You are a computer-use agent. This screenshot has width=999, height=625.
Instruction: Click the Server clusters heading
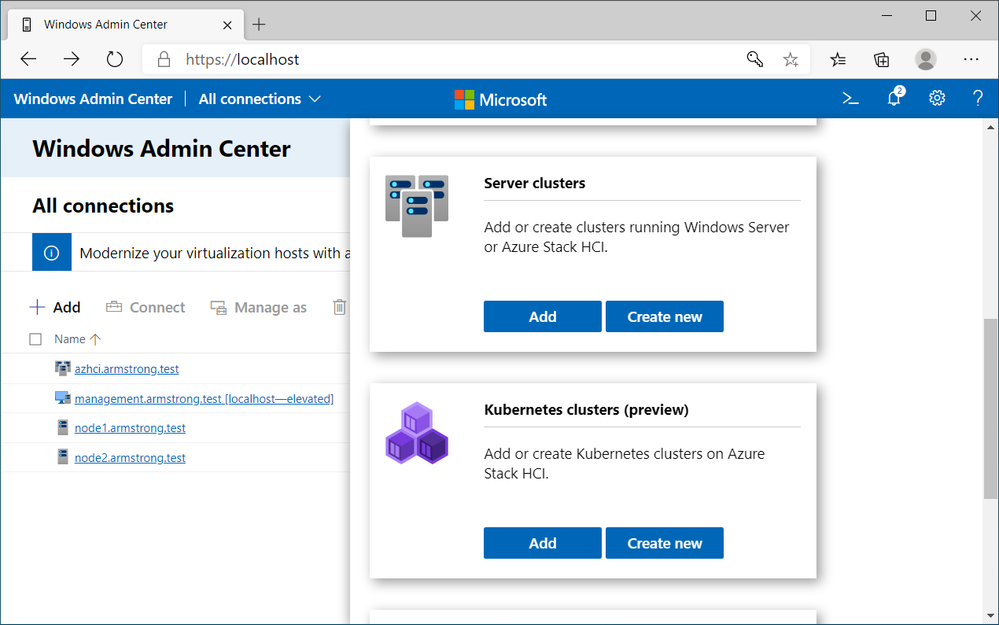[535, 183]
